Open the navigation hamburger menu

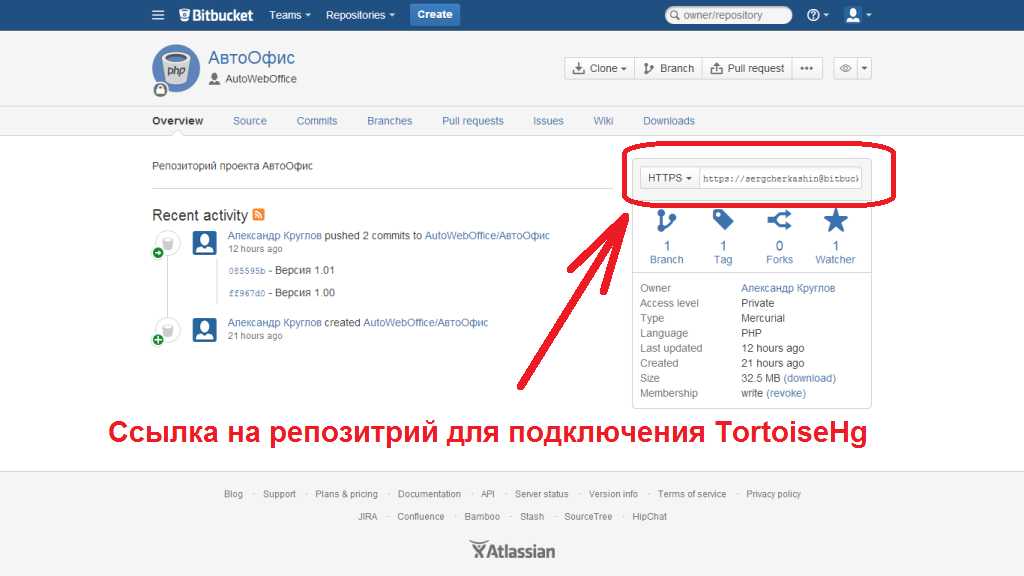[x=157, y=14]
